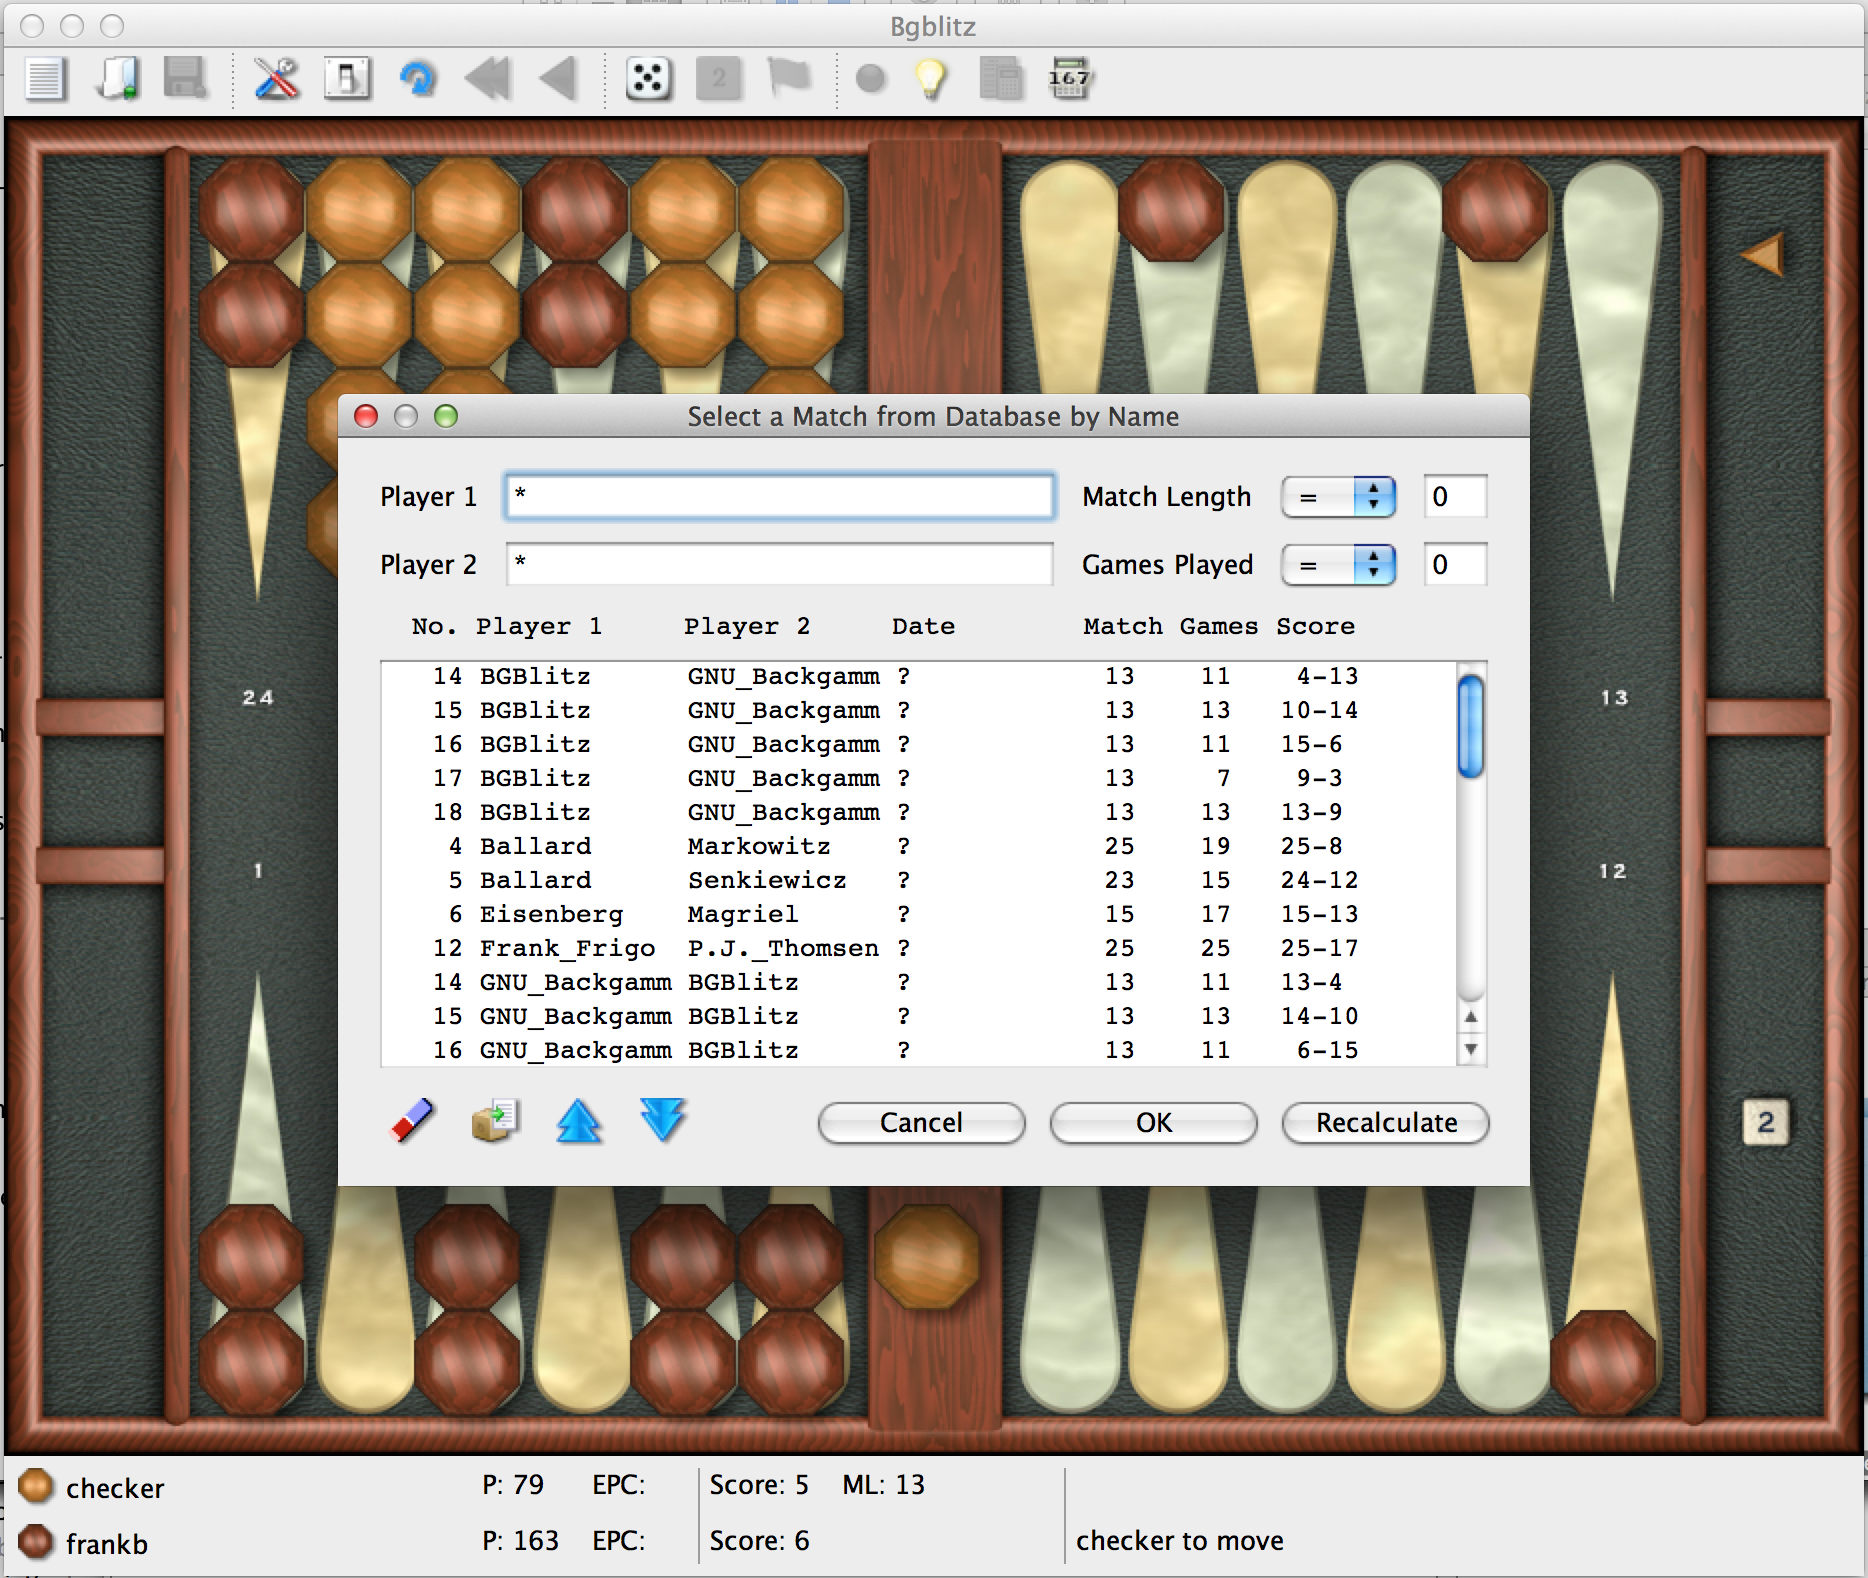Select match 14 BGBlitz score 4-13

tap(919, 677)
